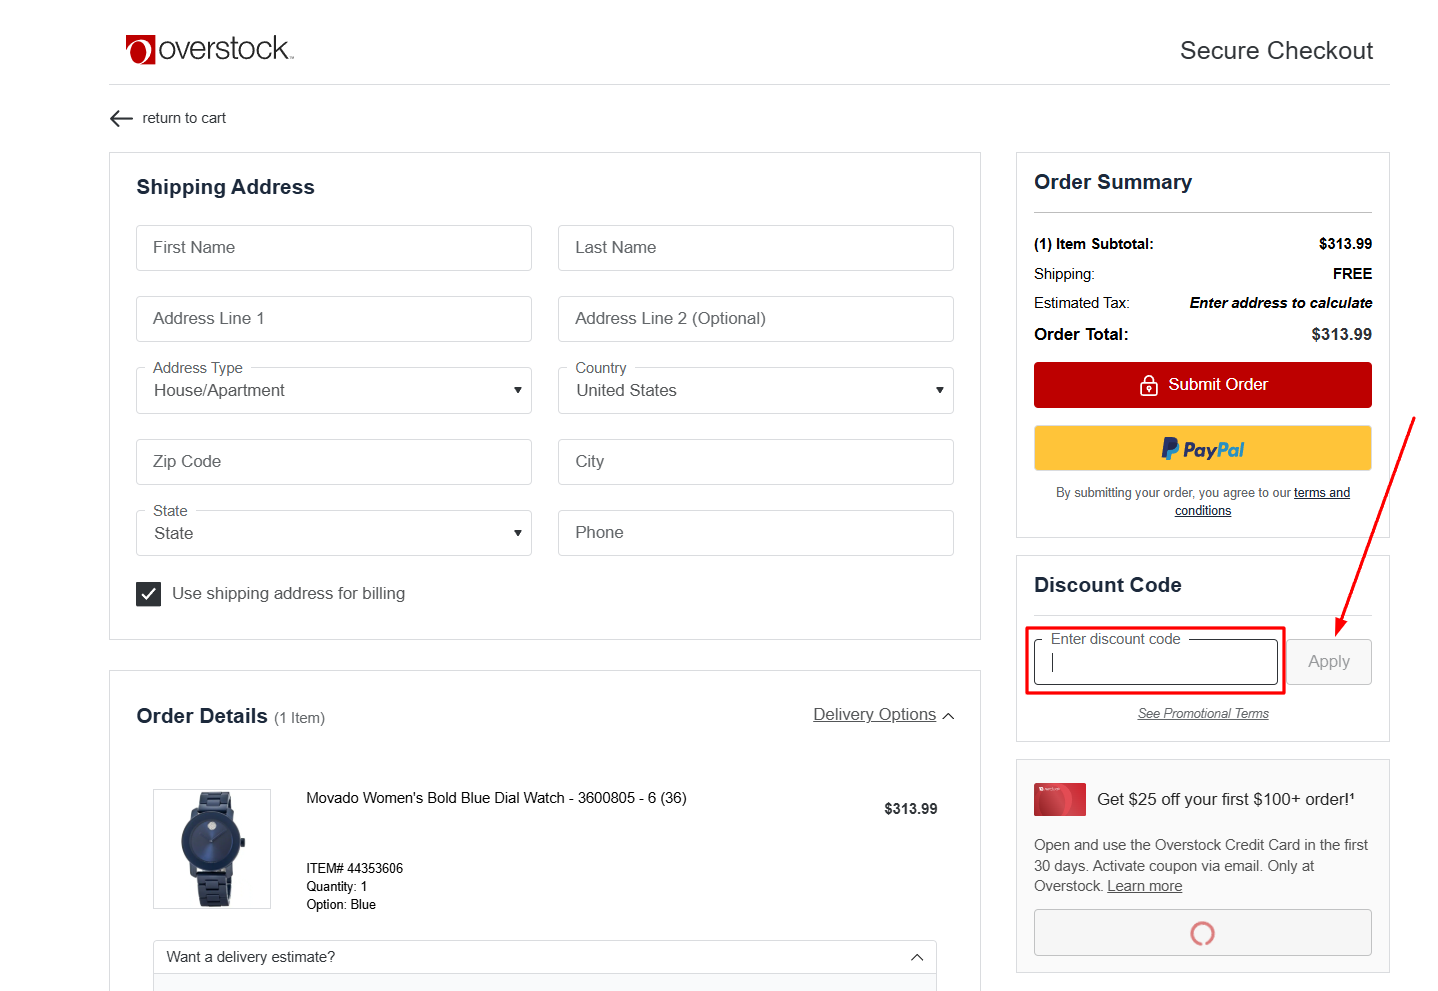Screen dimensions: 1438x991
Task: Click the Movado watch thumbnail image
Action: click(212, 849)
